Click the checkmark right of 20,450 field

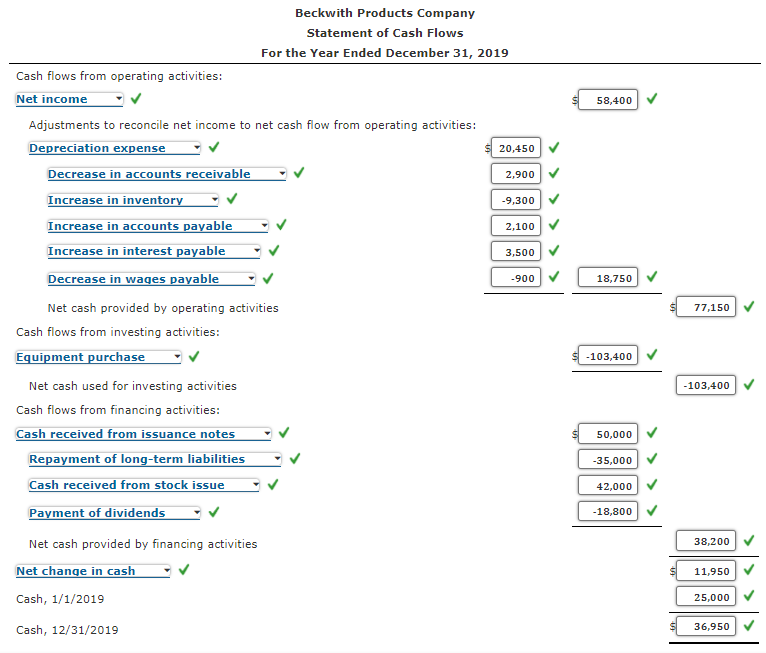tap(553, 147)
